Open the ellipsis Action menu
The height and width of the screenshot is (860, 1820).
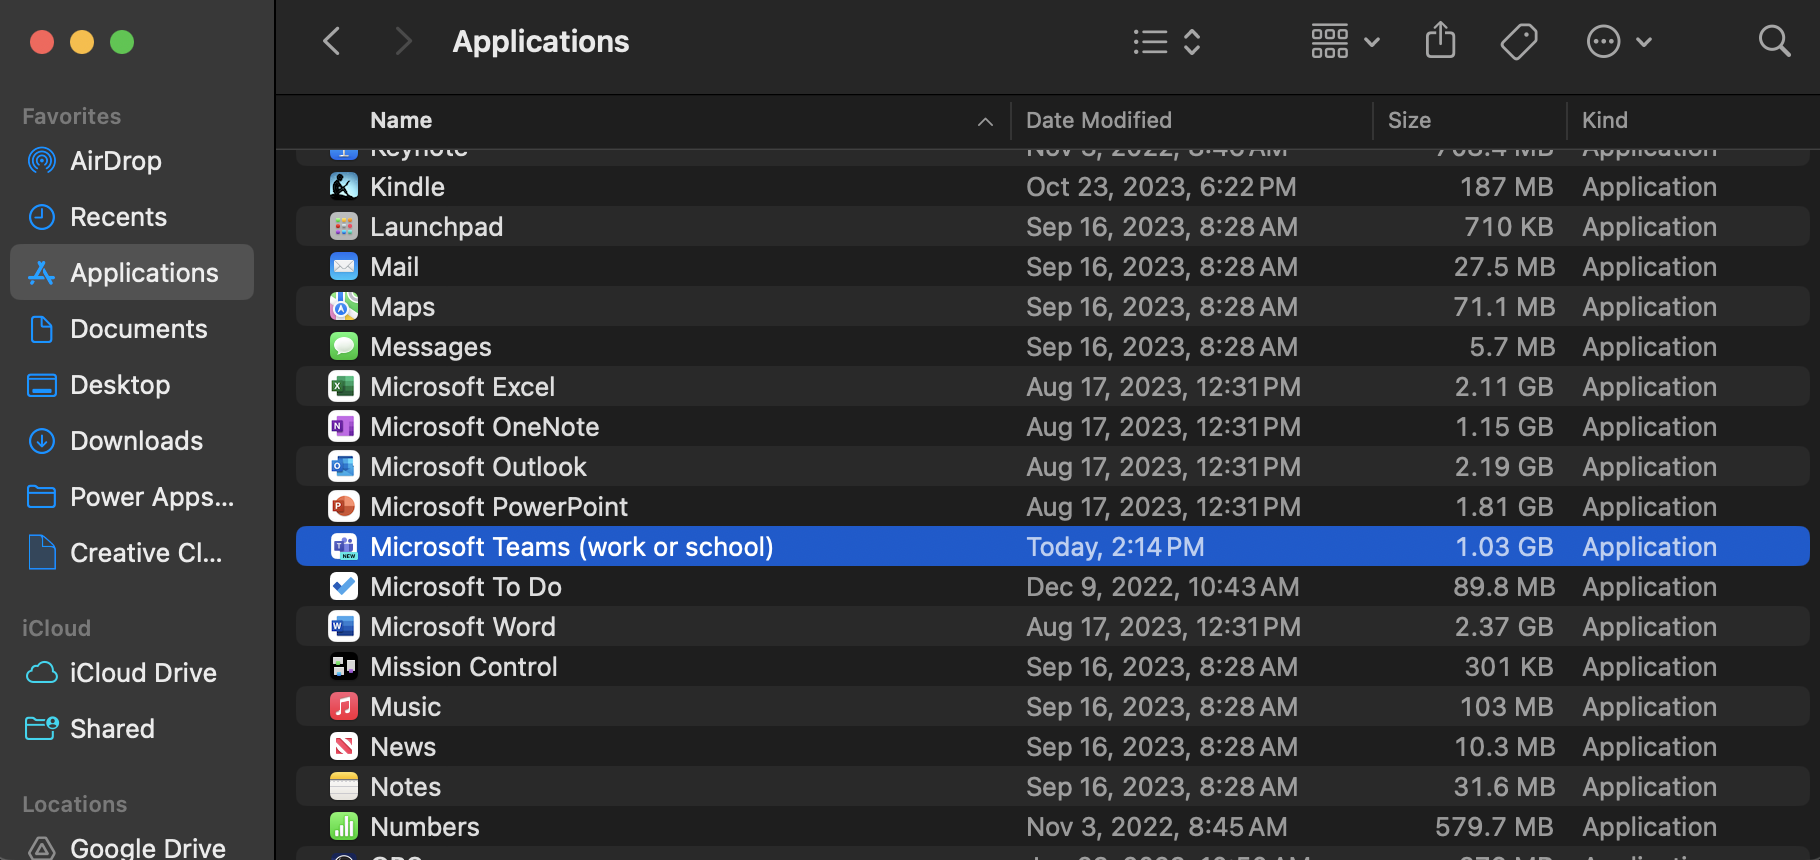pos(1619,41)
